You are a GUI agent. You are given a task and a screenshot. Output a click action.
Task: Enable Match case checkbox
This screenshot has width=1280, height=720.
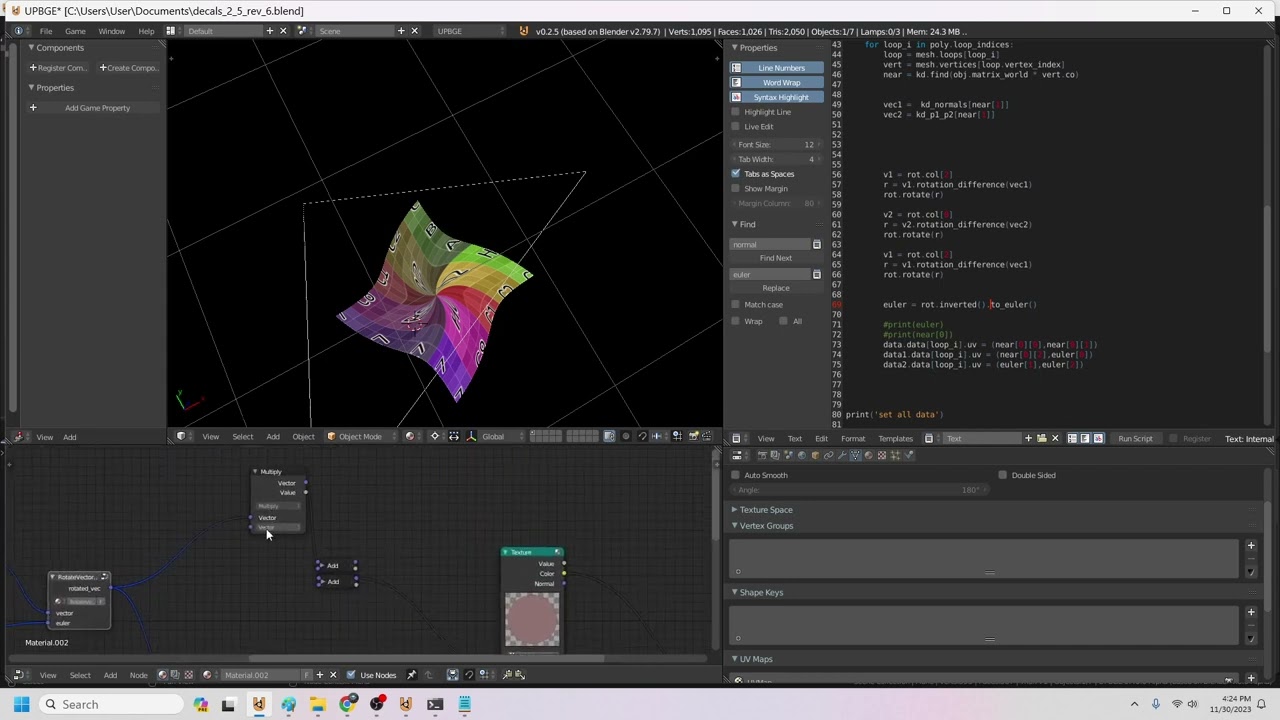click(736, 305)
